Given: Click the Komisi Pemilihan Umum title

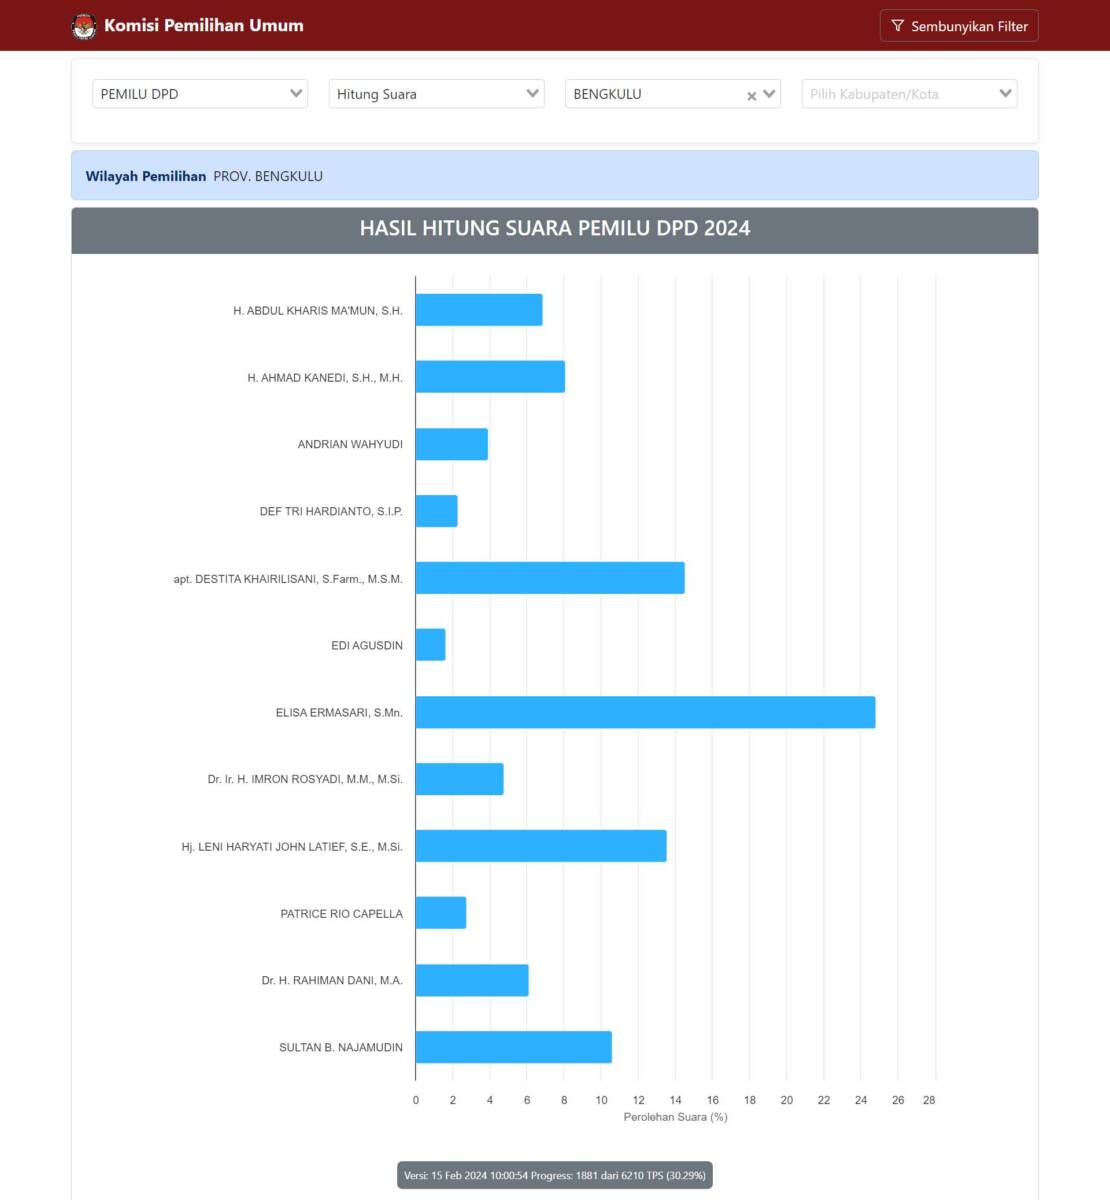Looking at the screenshot, I should (203, 26).
